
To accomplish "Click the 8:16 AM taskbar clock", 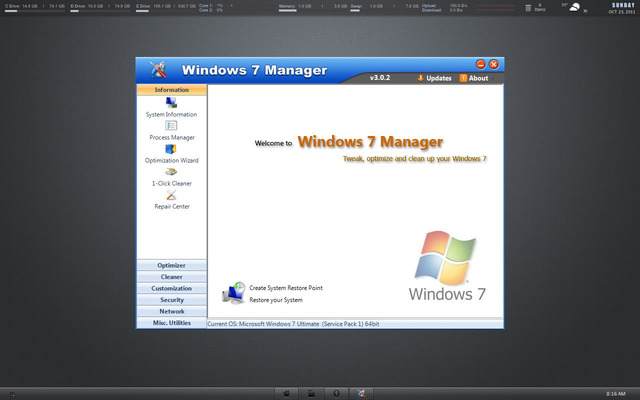I will [616, 394].
